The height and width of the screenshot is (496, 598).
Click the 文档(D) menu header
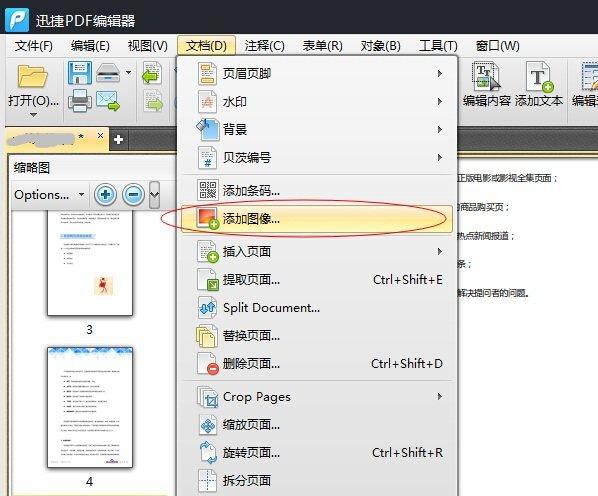tap(206, 46)
